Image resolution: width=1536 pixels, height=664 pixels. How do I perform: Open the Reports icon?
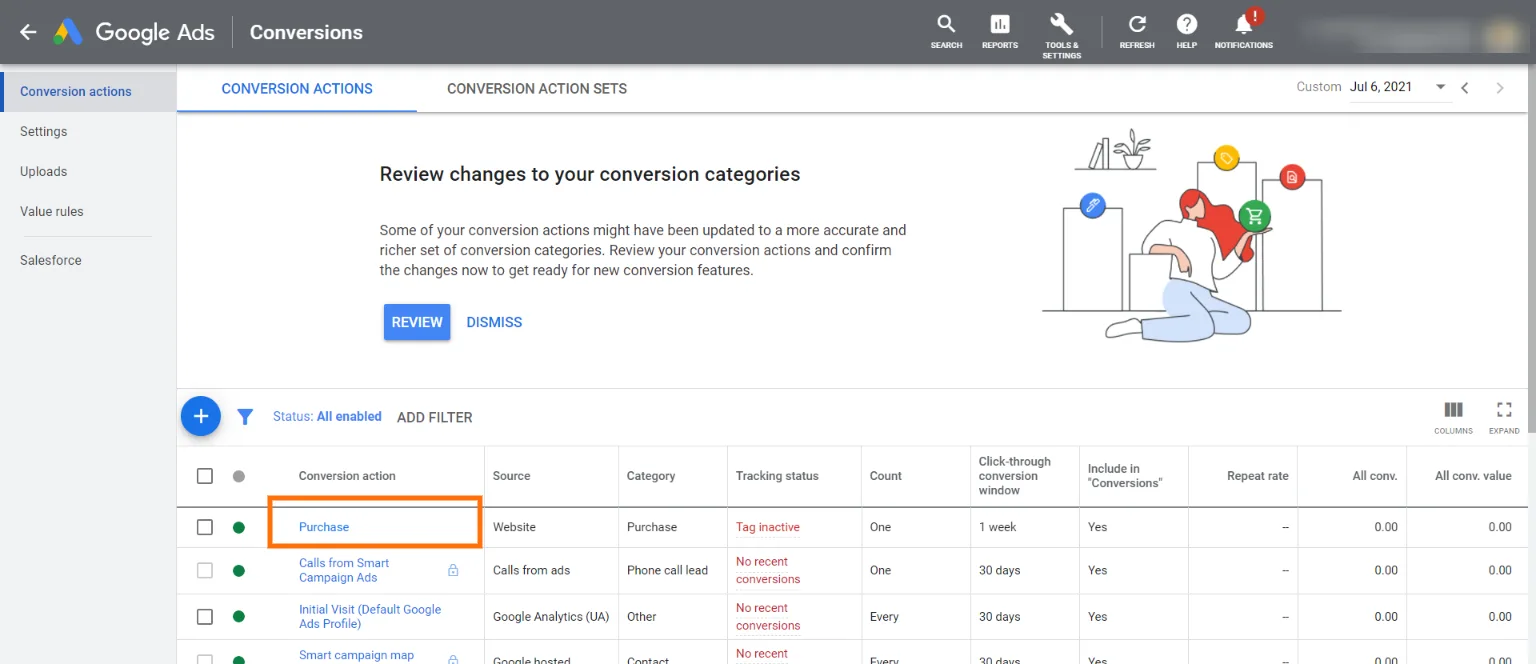[999, 25]
